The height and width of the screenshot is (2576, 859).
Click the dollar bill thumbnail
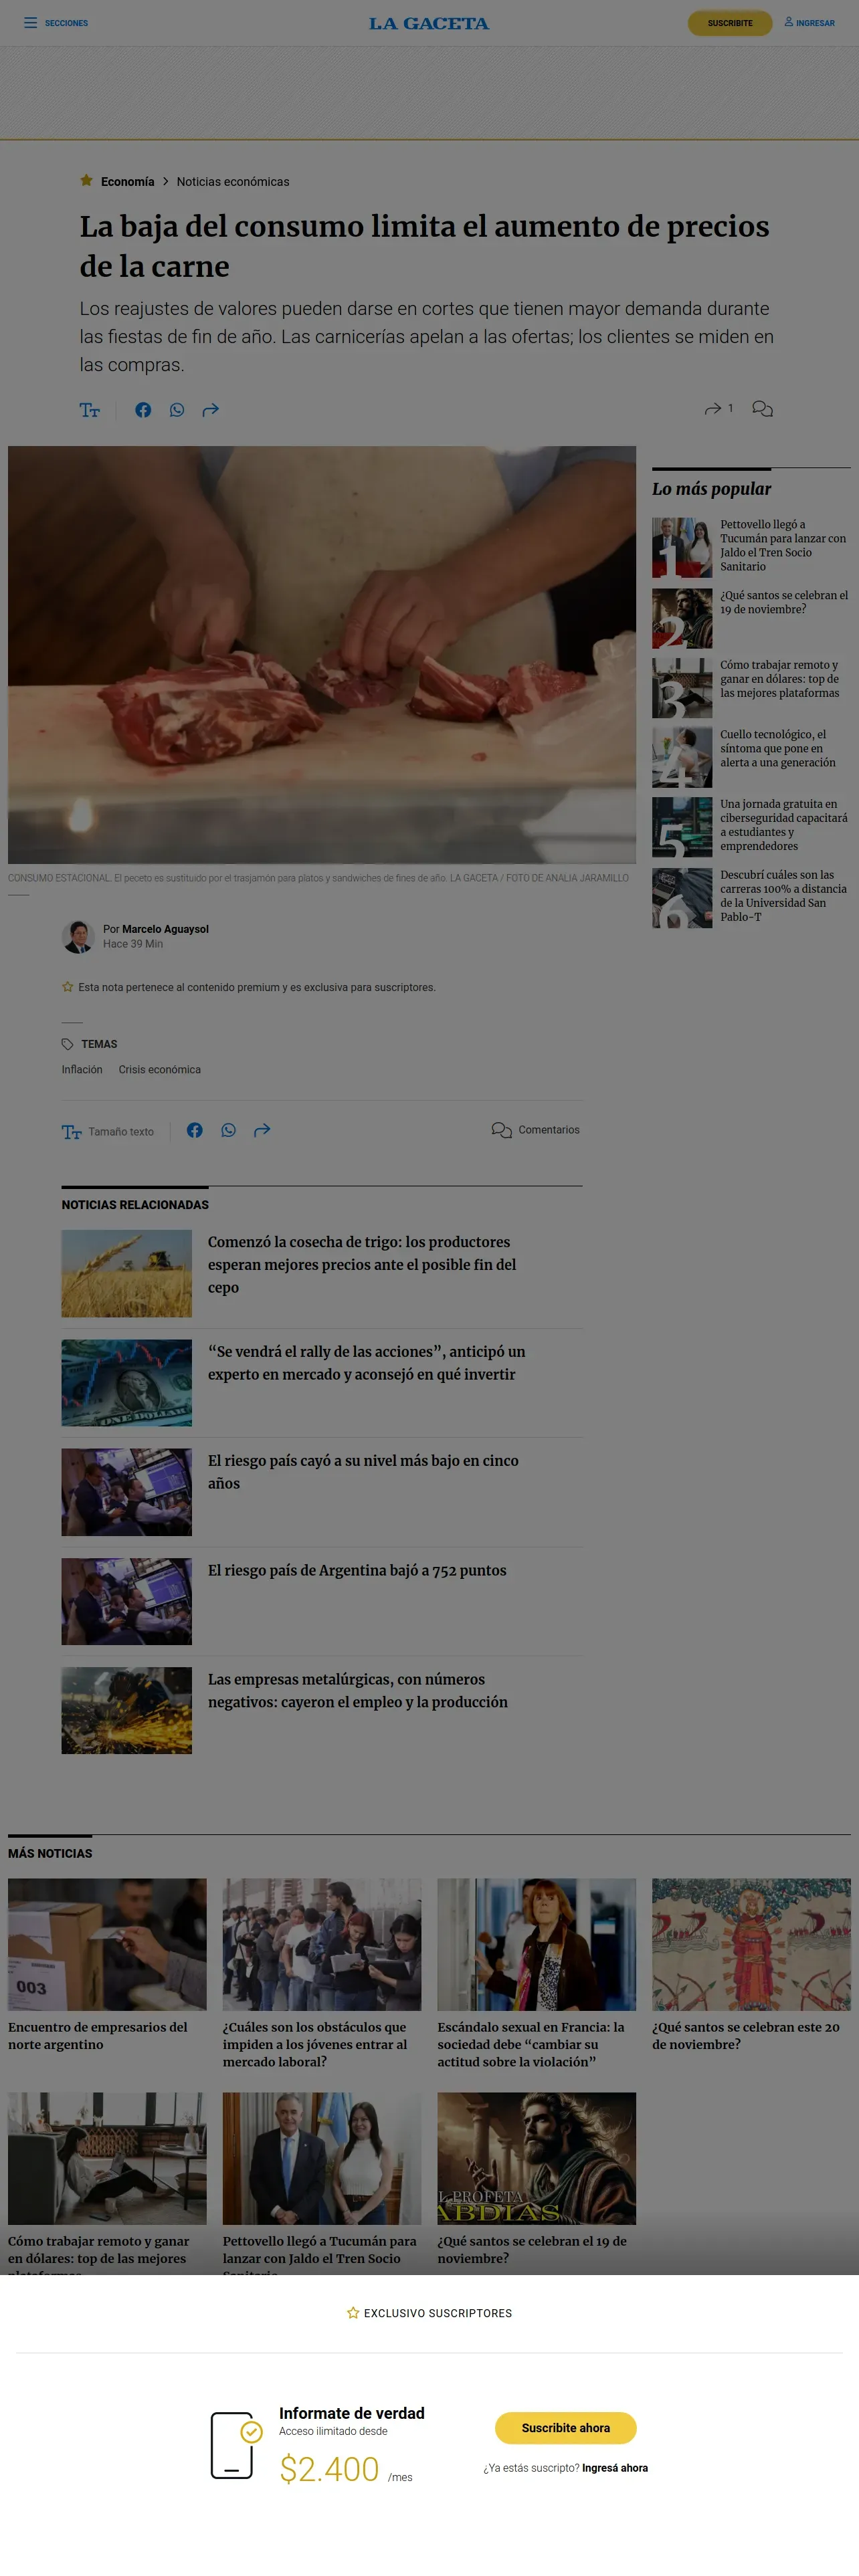click(127, 1383)
